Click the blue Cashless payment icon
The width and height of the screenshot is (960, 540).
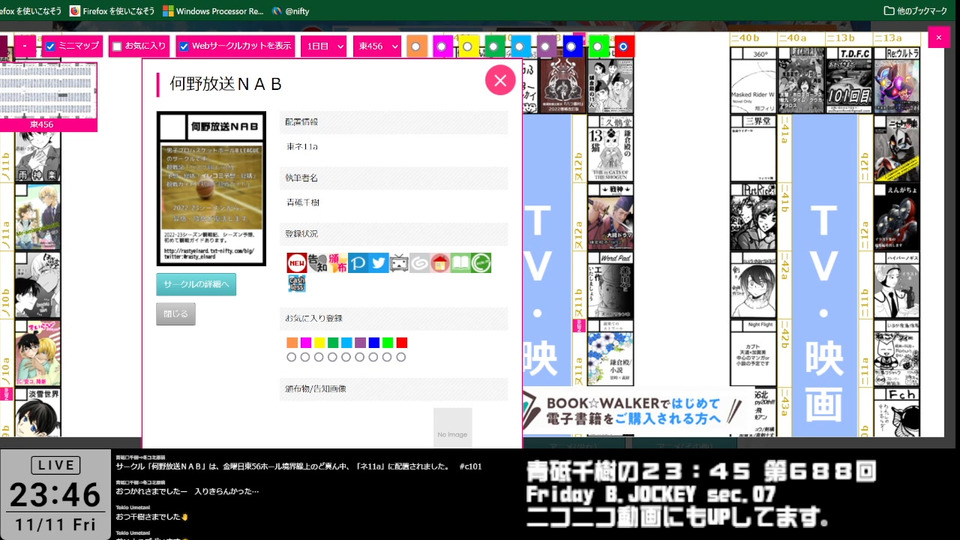pyautogui.click(x=297, y=283)
